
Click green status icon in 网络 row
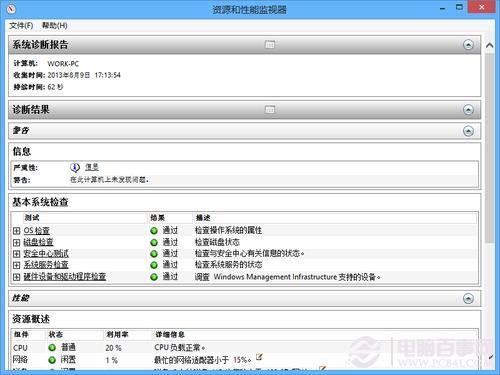pyautogui.click(x=52, y=360)
